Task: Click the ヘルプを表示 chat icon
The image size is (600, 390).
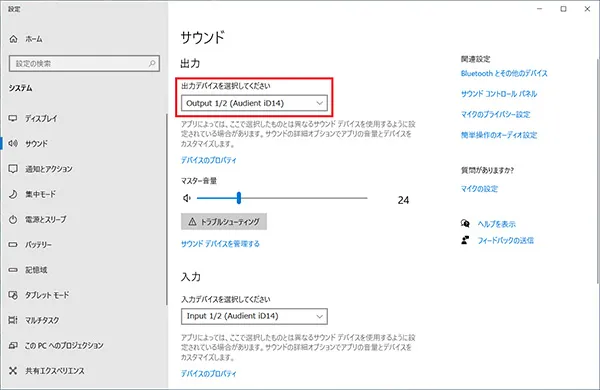Action: tap(465, 224)
